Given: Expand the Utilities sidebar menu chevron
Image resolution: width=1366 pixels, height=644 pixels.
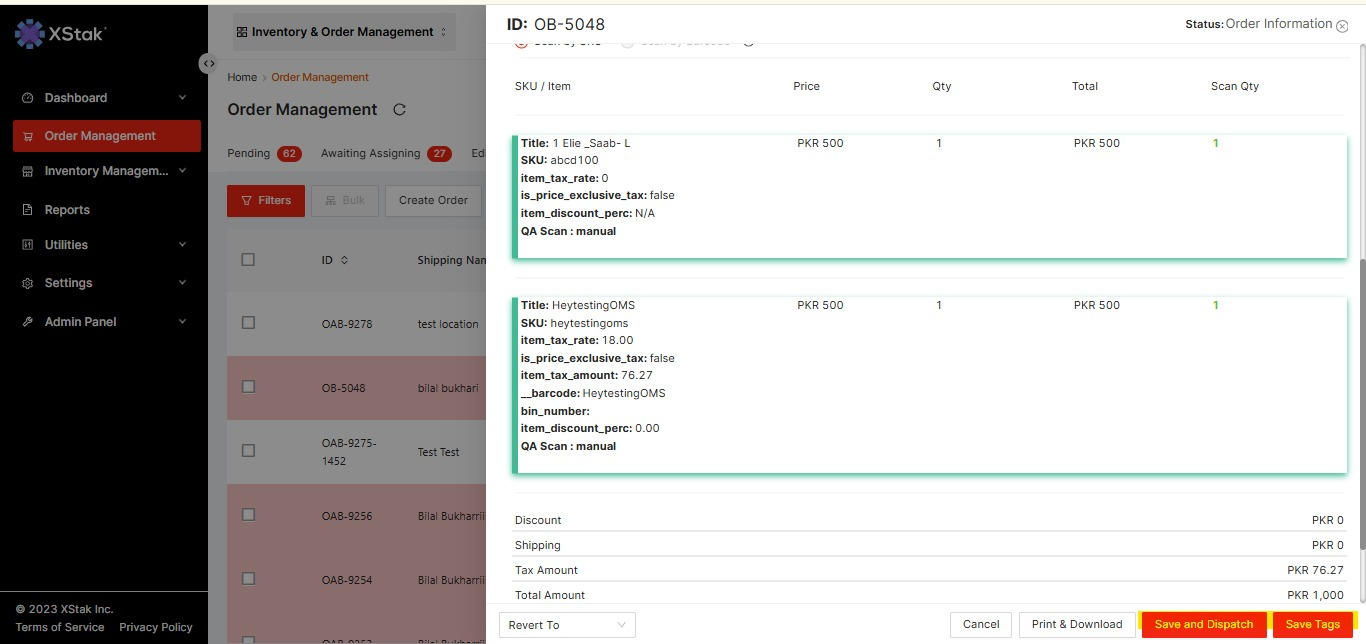Looking at the screenshot, I should click(x=182, y=245).
